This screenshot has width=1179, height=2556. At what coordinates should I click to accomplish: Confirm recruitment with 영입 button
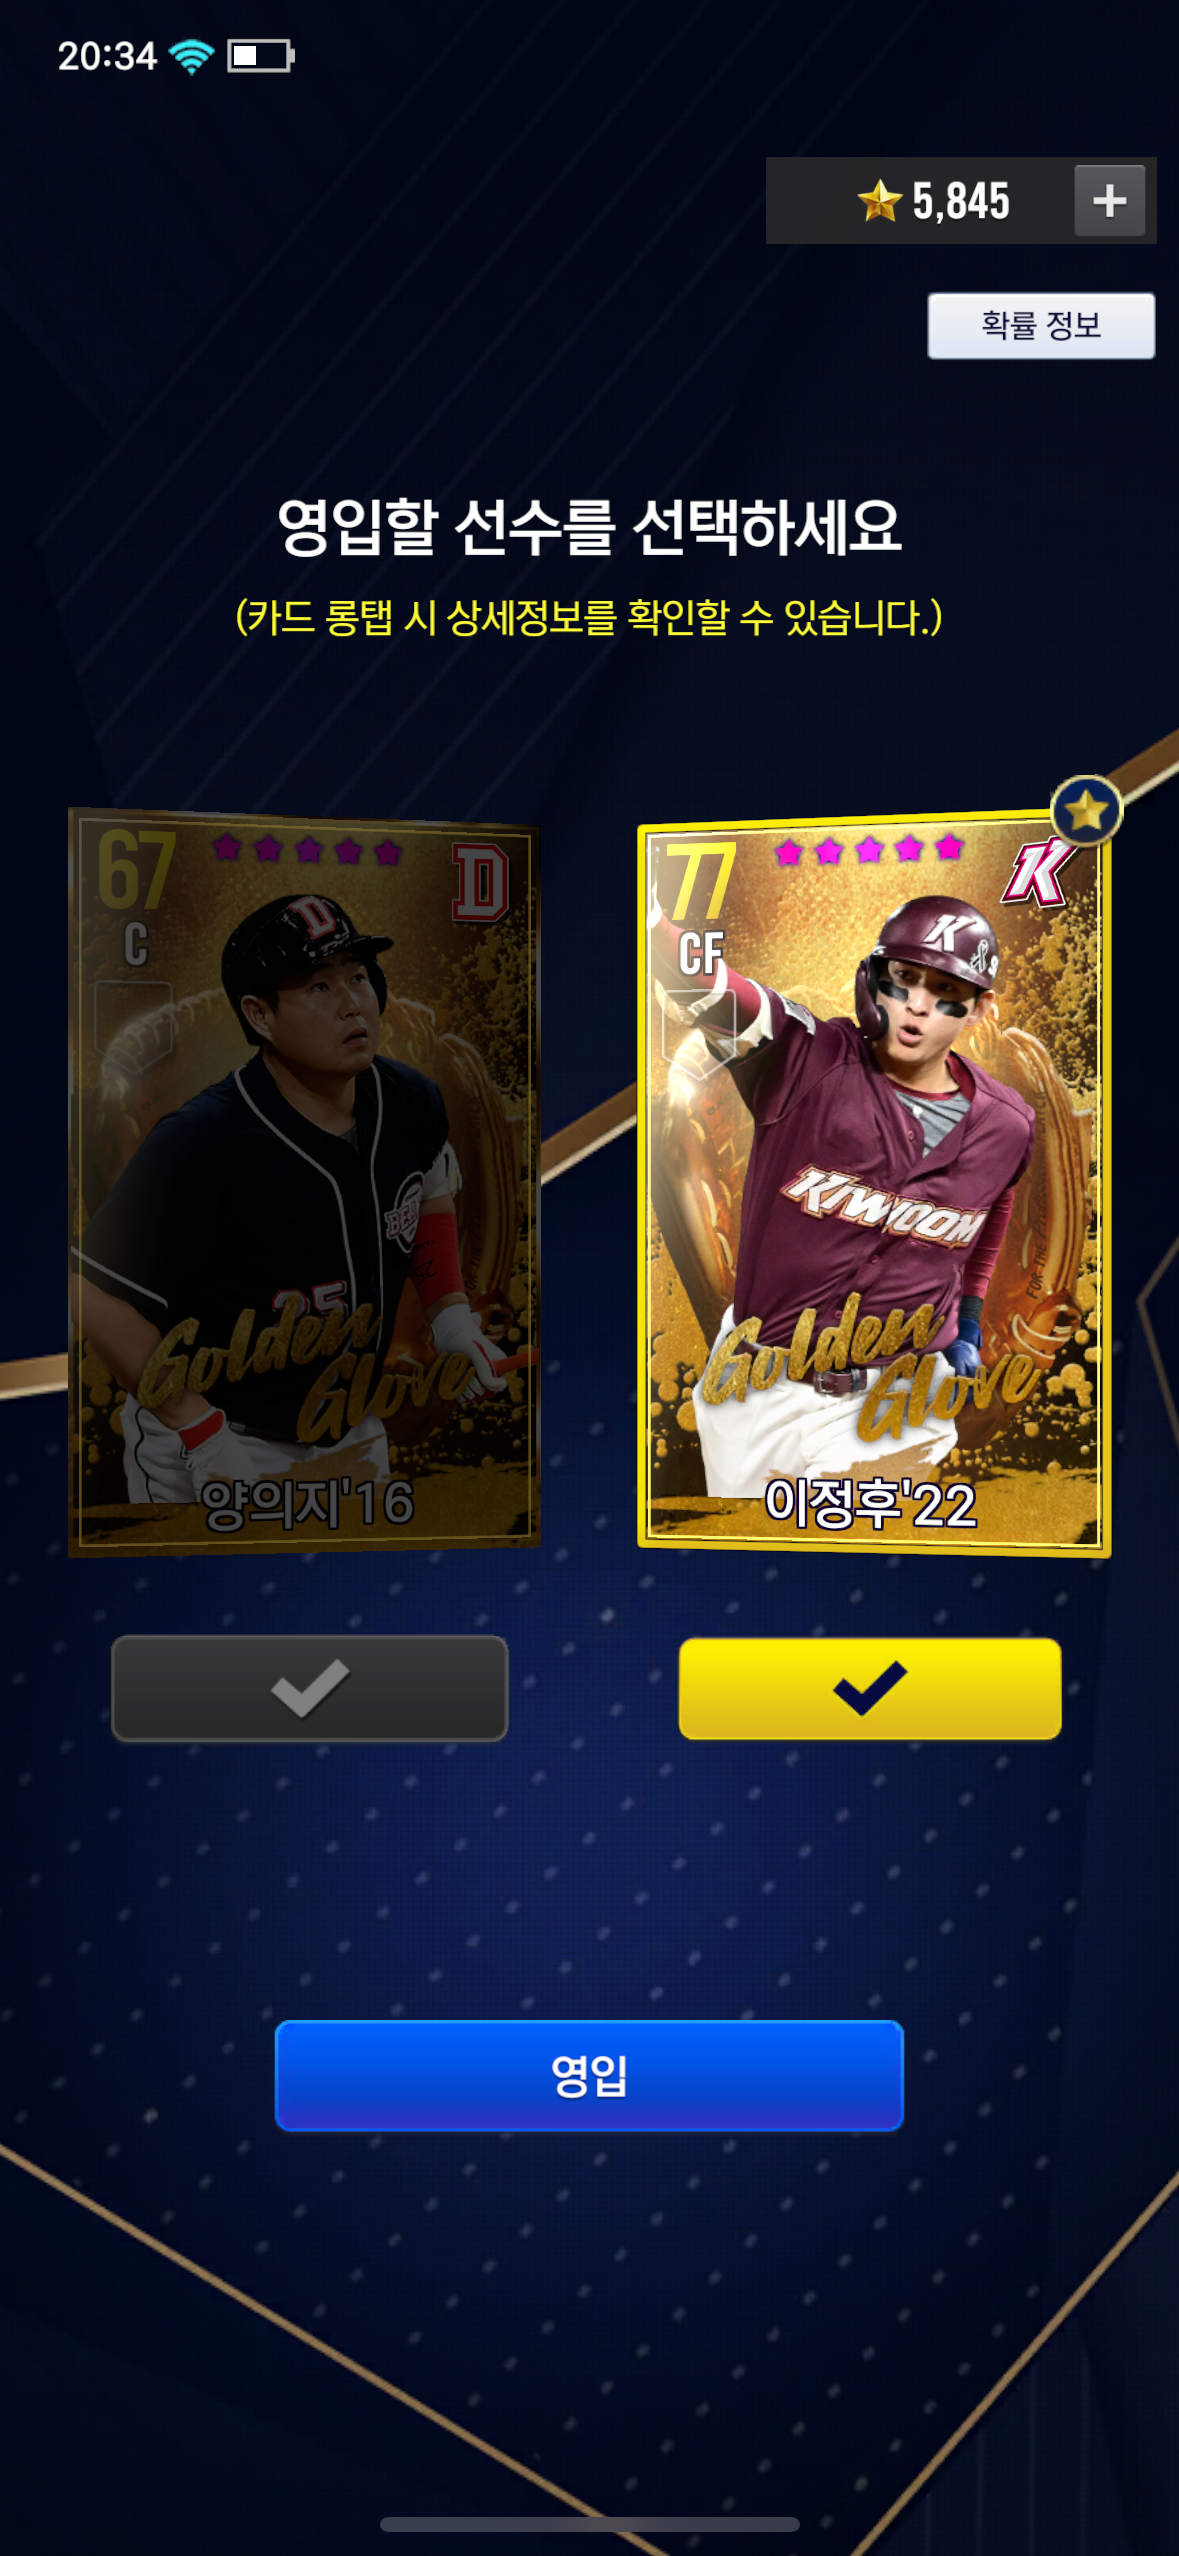coord(589,2075)
